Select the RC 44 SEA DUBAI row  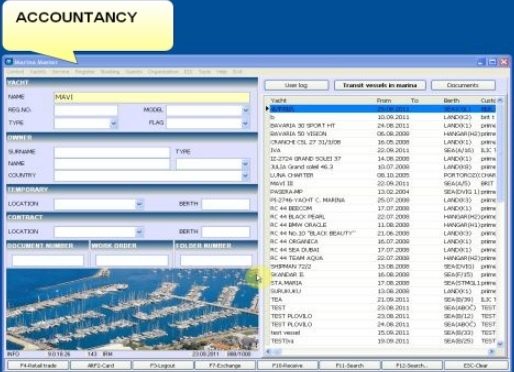(382, 250)
